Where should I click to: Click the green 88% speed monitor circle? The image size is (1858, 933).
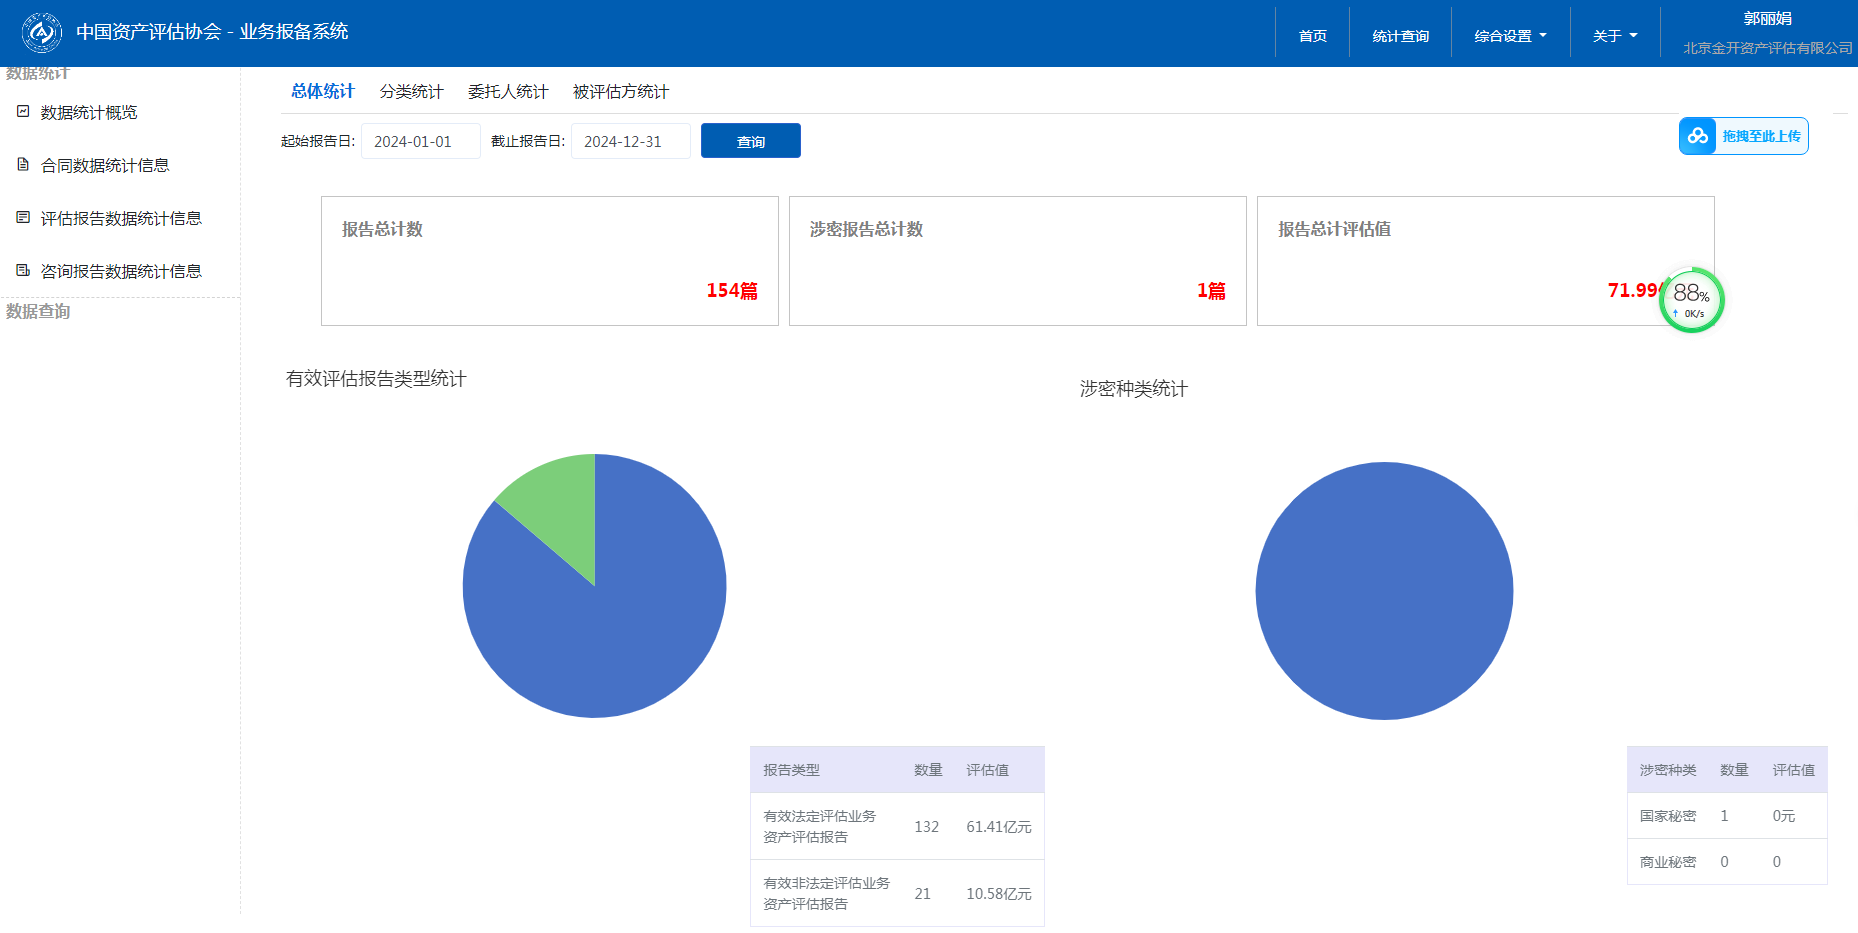point(1691,300)
